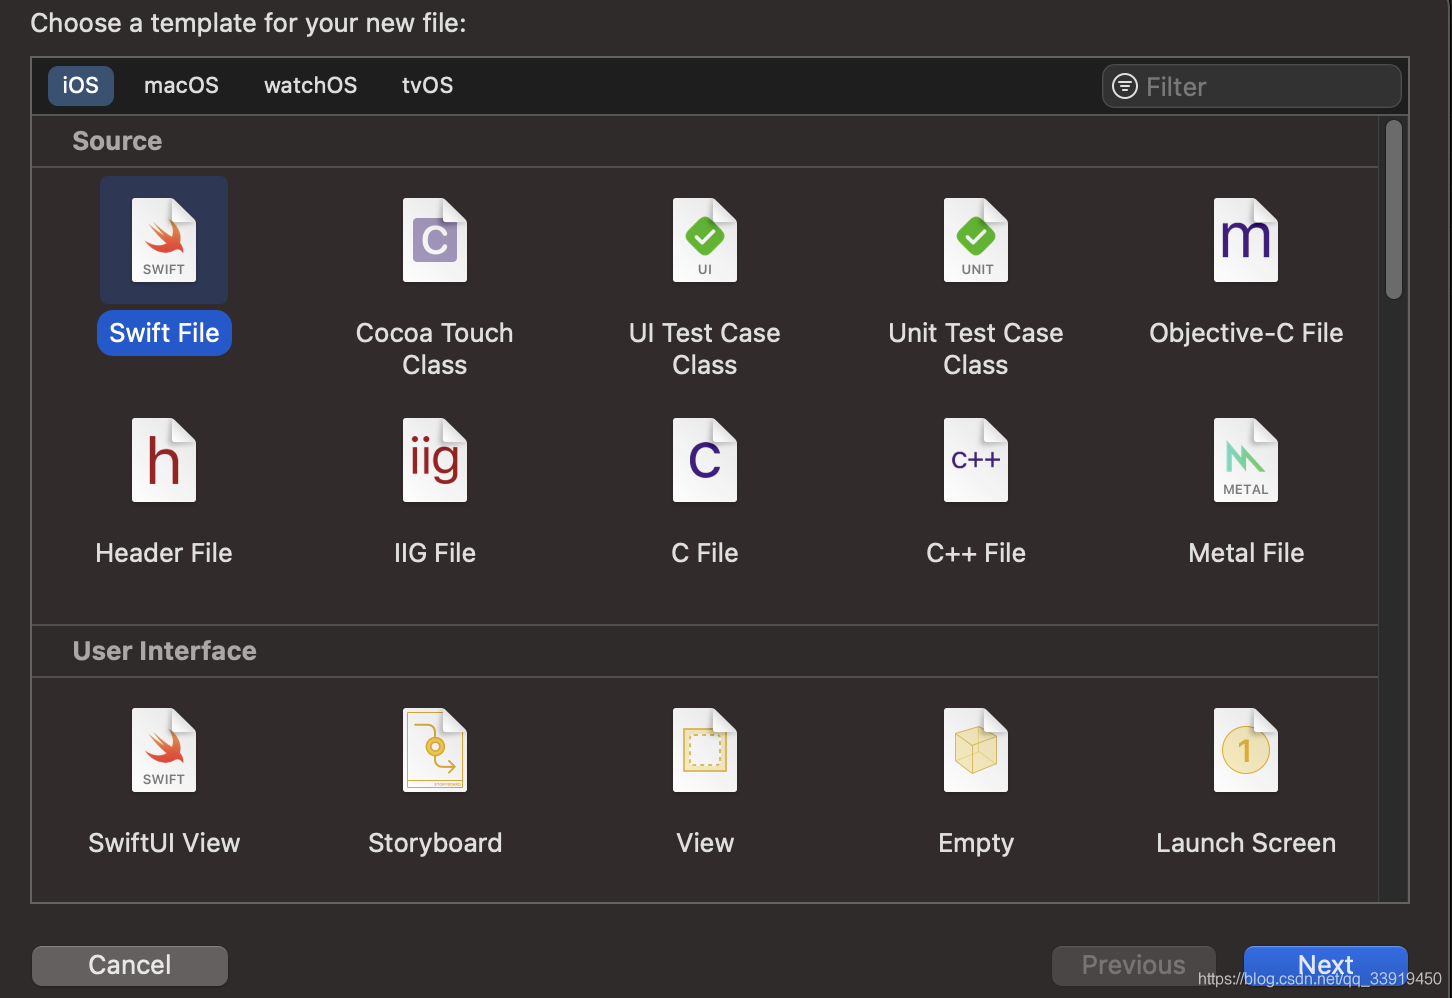Click the Next button
Viewport: 1452px width, 998px height.
tap(1326, 965)
